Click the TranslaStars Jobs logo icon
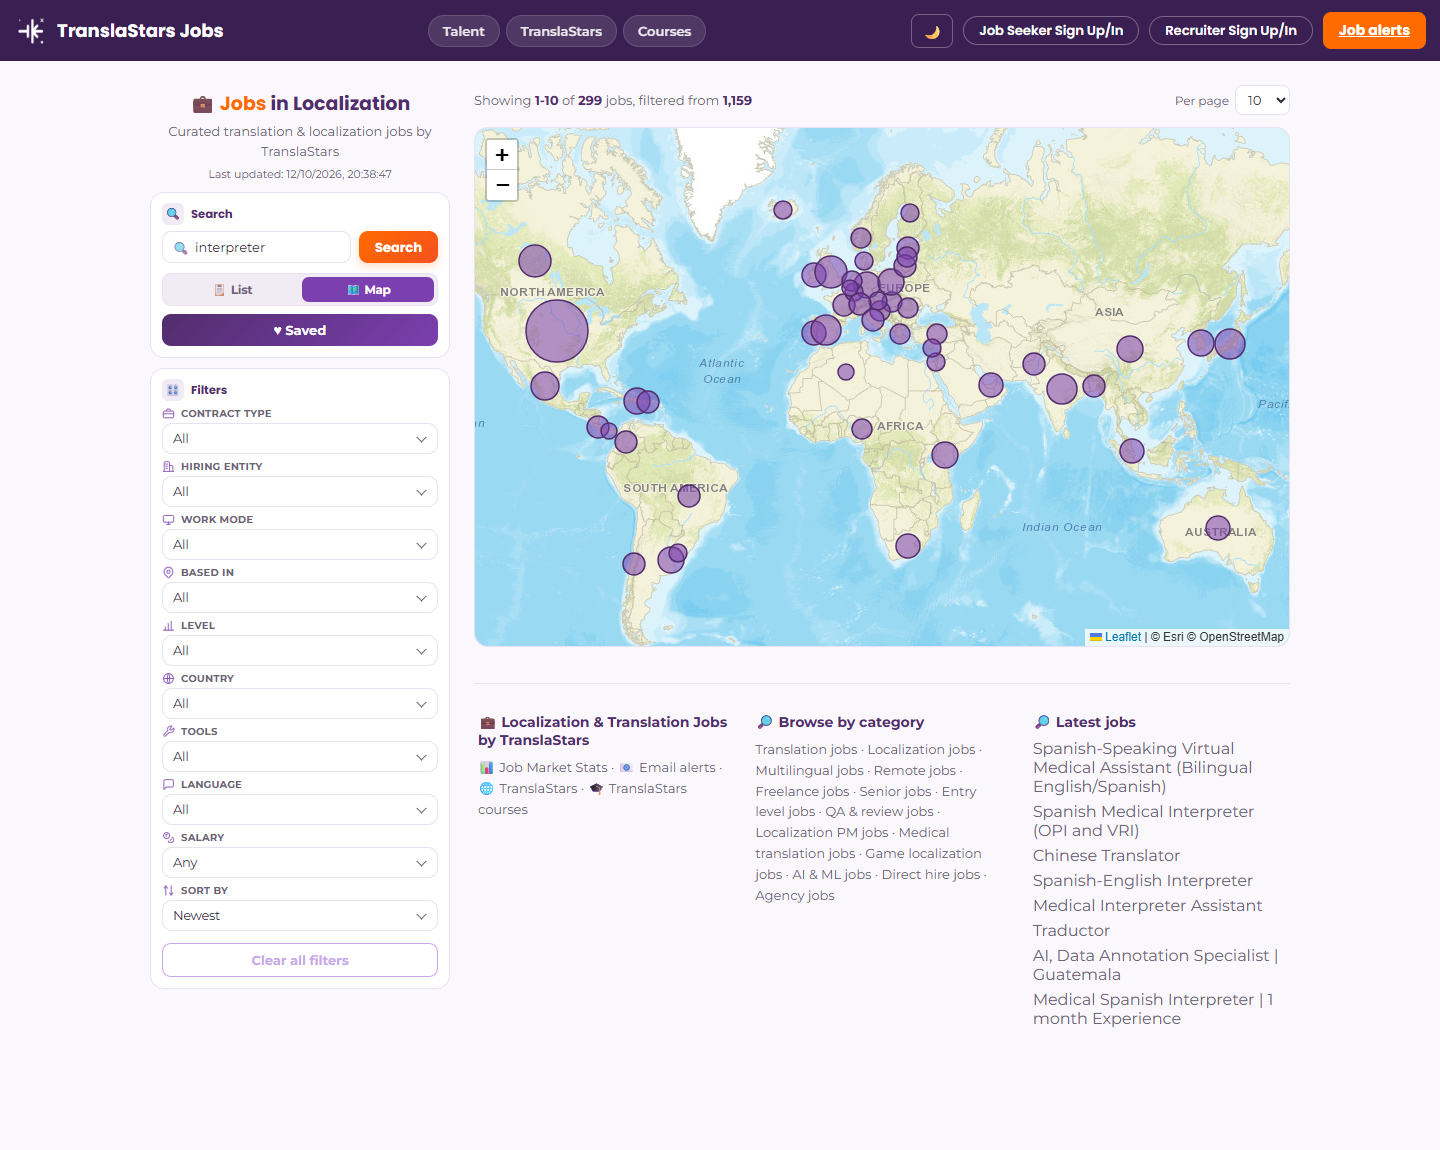Image resolution: width=1440 pixels, height=1150 pixels. click(31, 31)
